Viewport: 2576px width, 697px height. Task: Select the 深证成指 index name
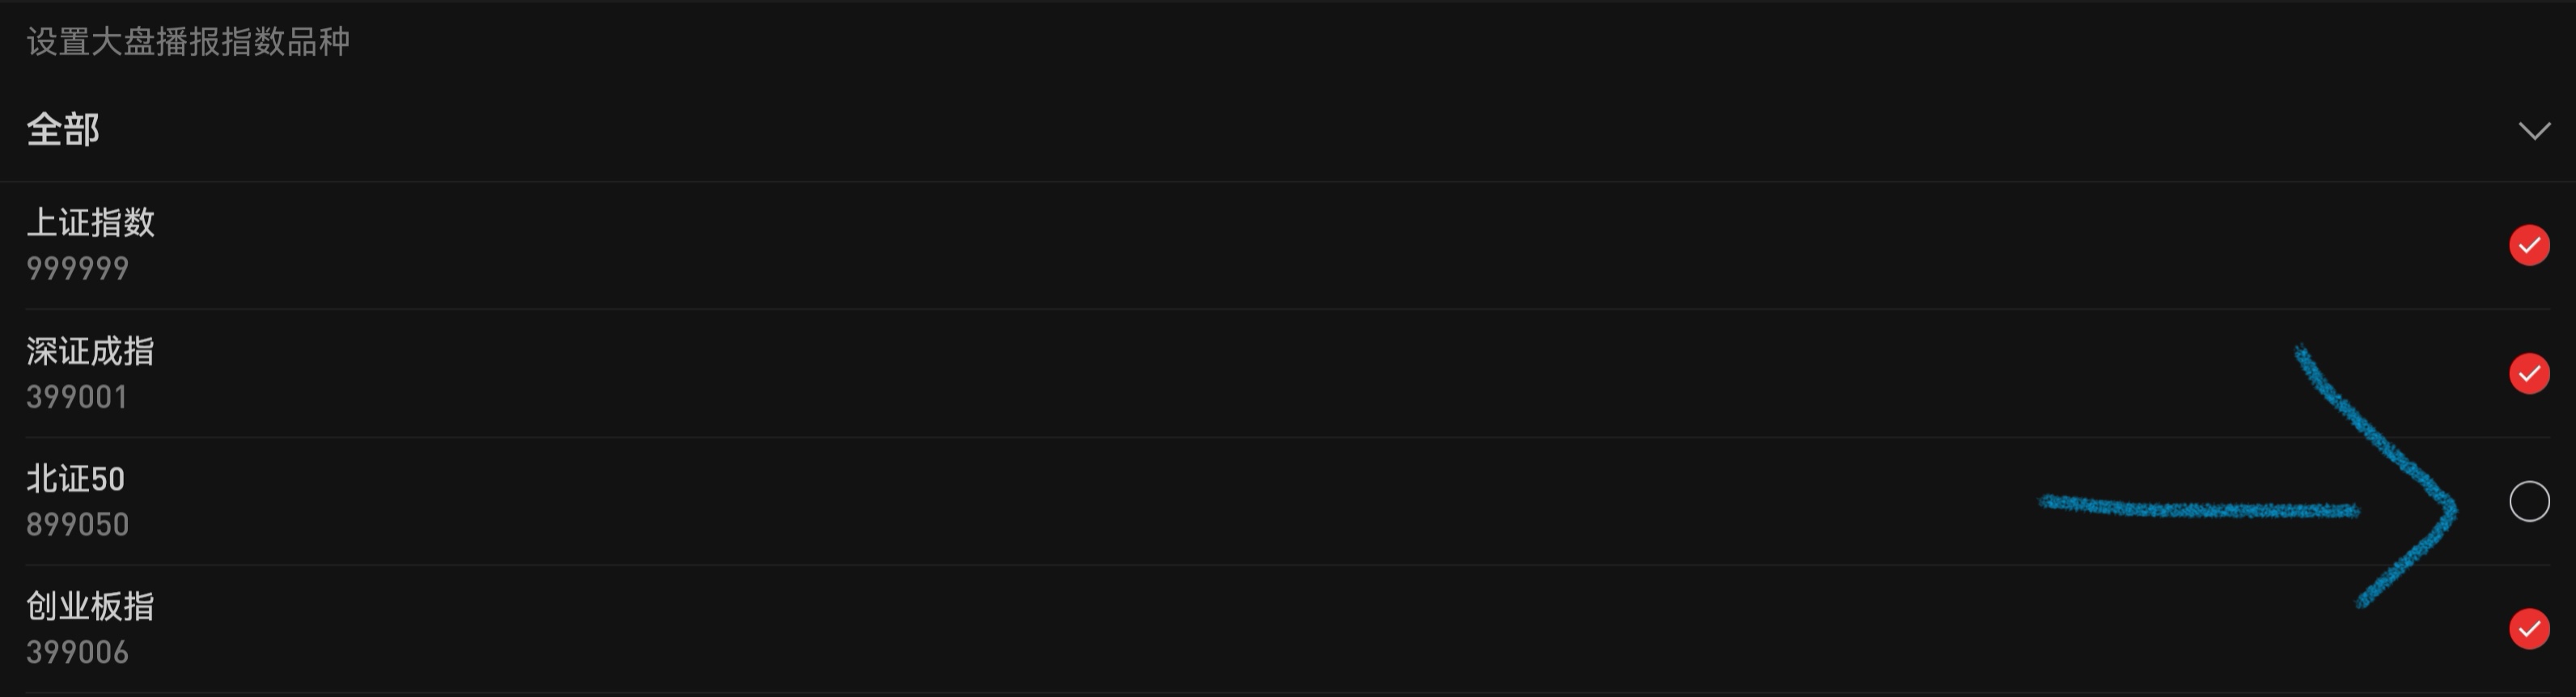click(x=91, y=351)
